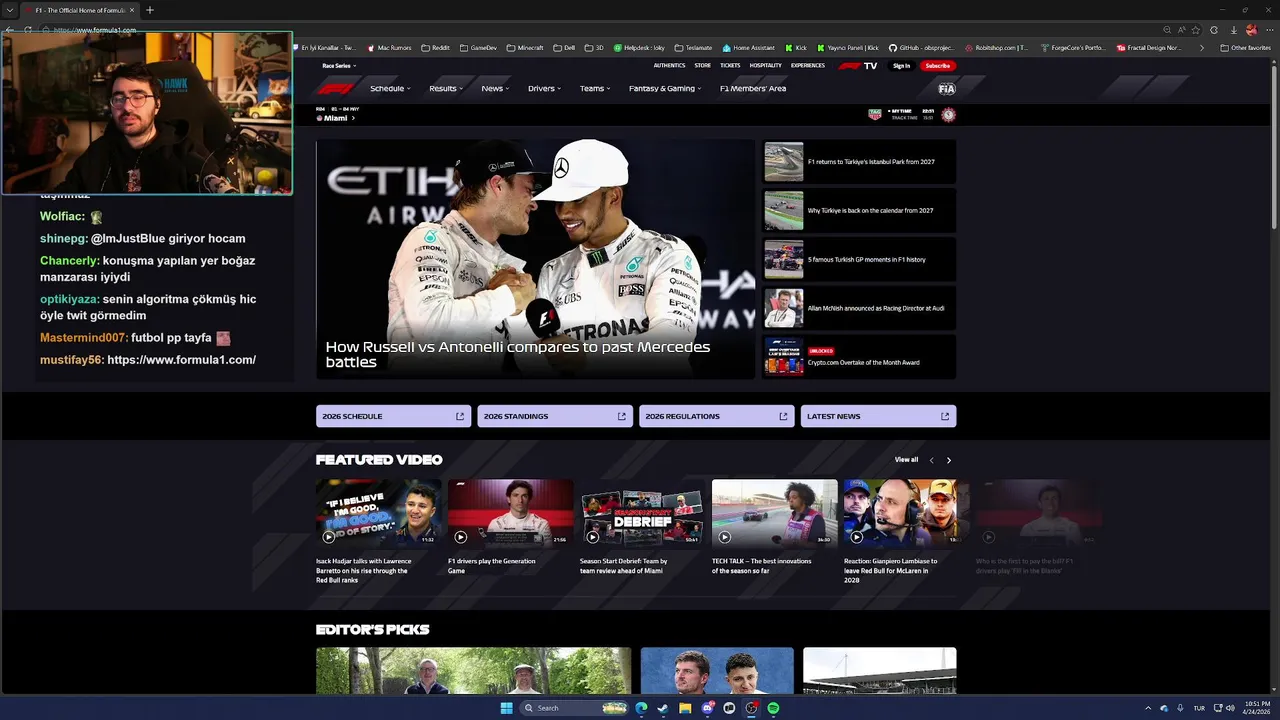This screenshot has width=1280, height=720.
Task: Open F1 TV logo link
Action: pyautogui.click(x=857, y=66)
